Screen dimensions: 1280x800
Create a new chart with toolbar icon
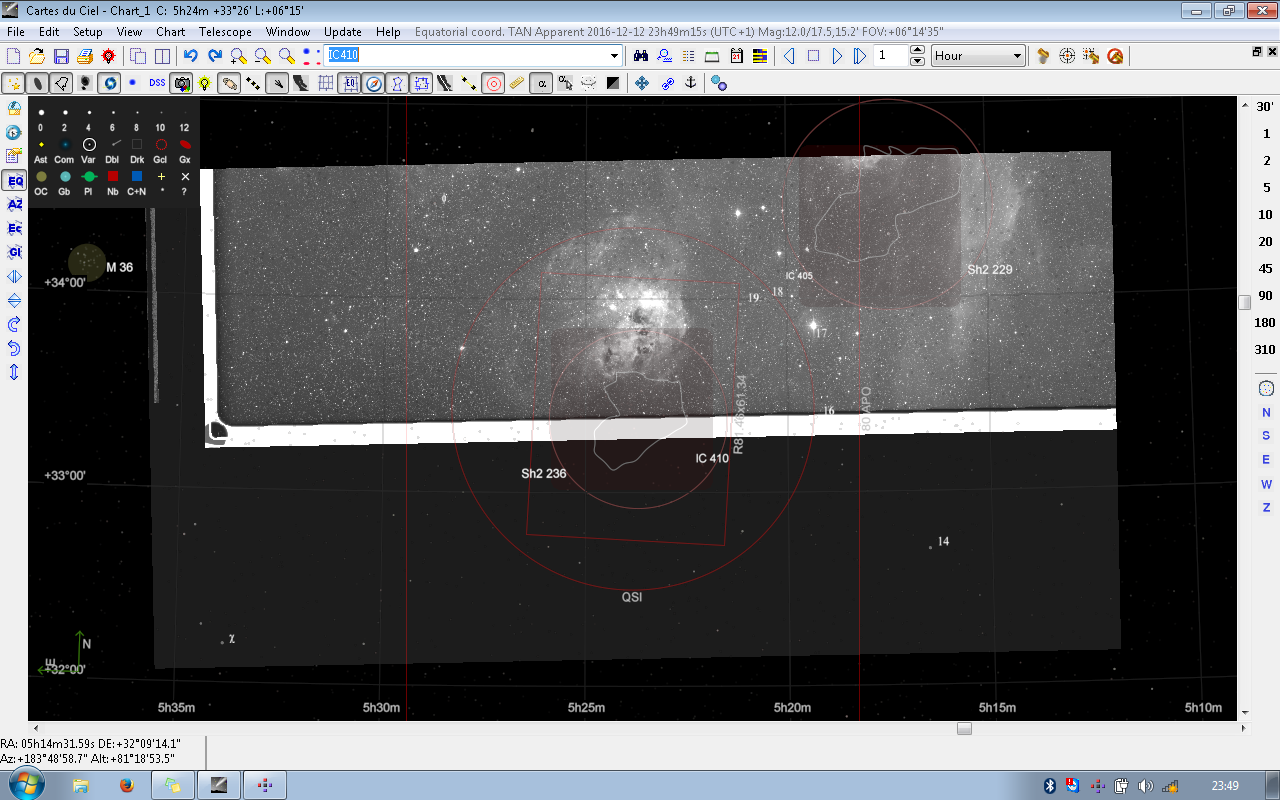[x=15, y=56]
